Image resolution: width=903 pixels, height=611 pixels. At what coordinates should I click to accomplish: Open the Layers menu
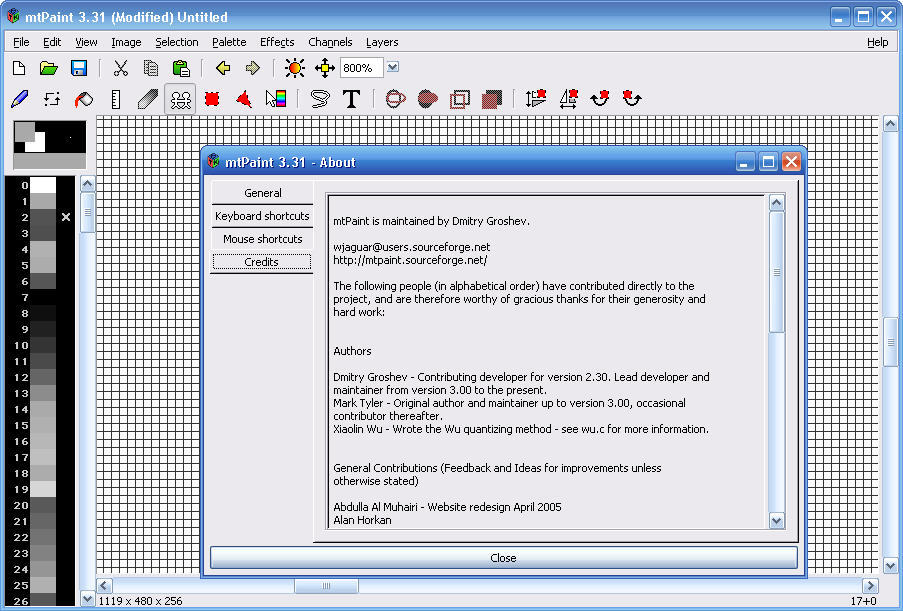tap(382, 42)
